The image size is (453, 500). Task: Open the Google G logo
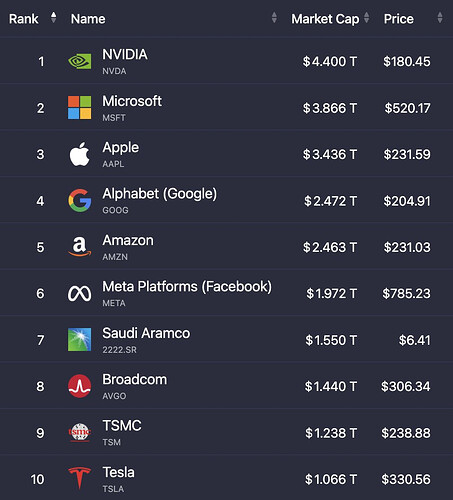tap(79, 200)
